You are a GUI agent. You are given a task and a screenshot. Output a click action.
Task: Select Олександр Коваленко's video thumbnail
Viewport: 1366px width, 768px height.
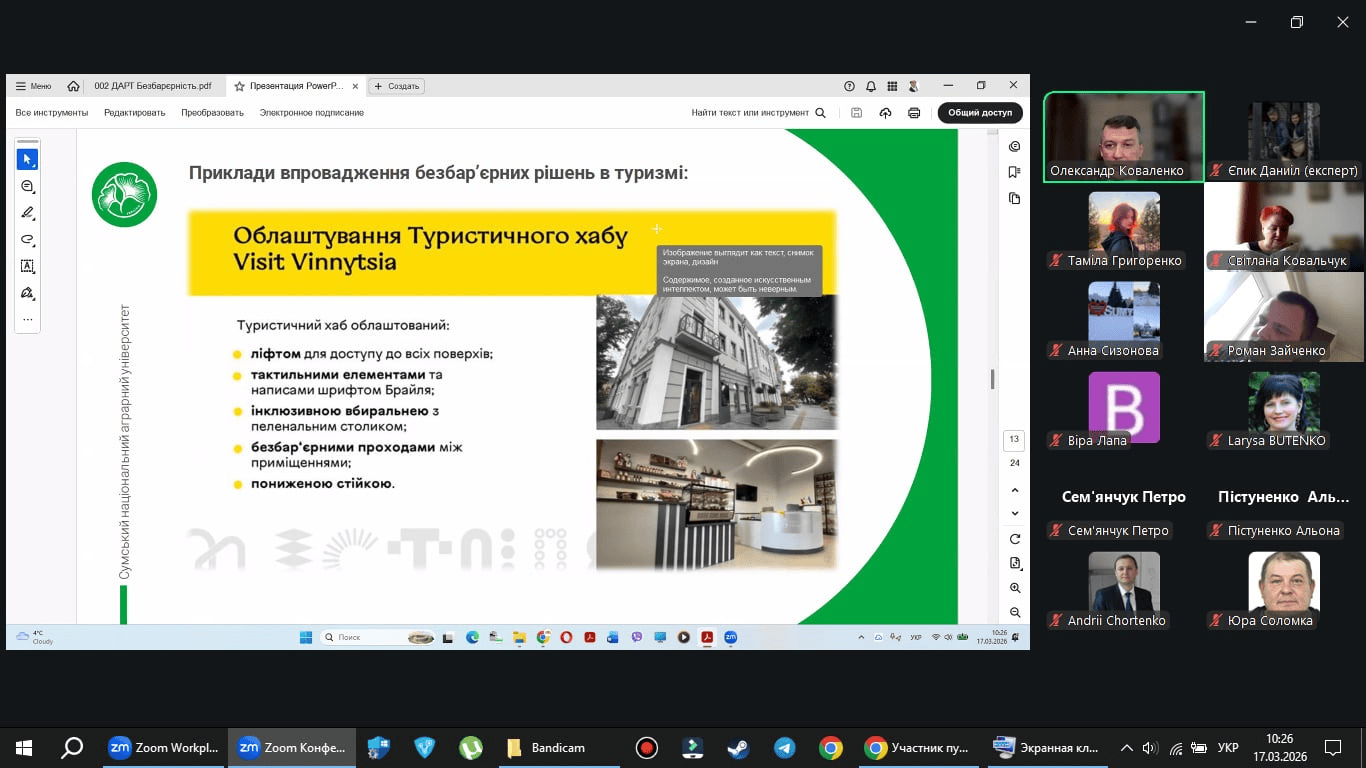pos(1123,136)
